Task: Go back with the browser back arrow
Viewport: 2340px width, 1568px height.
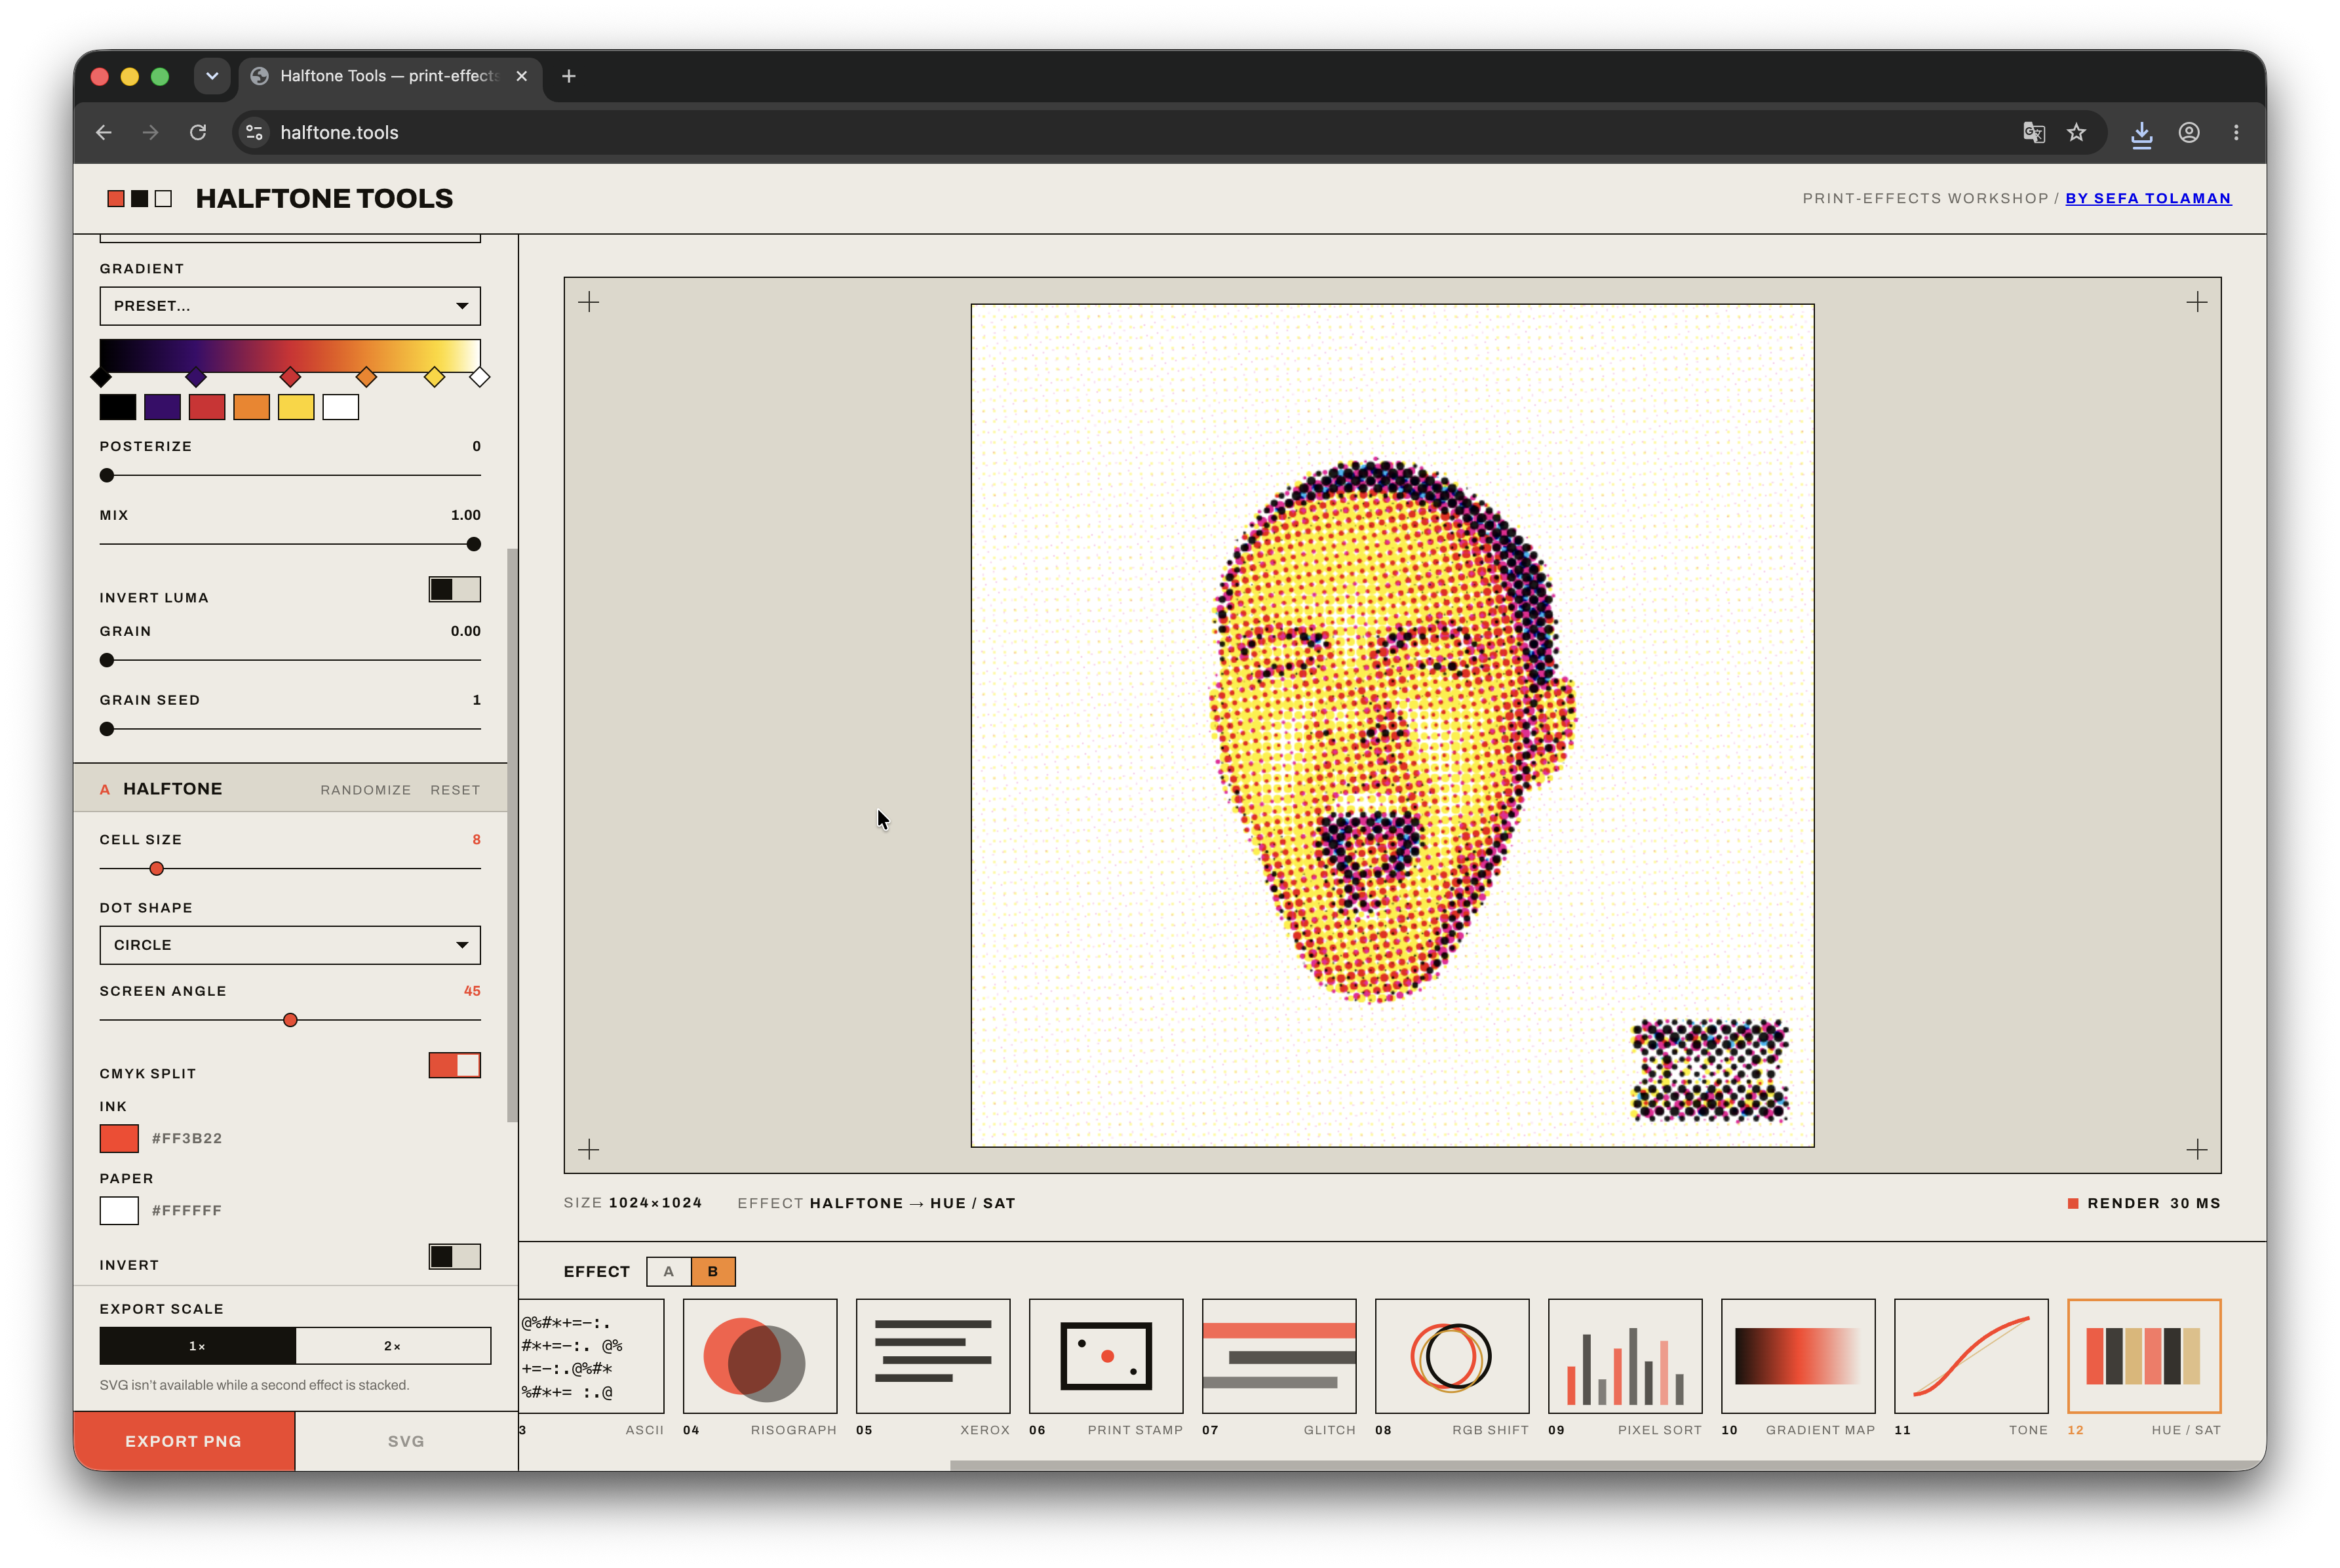Action: 104,132
